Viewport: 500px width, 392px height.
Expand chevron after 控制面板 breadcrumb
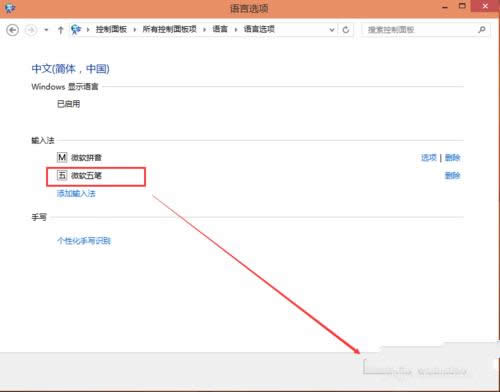(x=135, y=30)
